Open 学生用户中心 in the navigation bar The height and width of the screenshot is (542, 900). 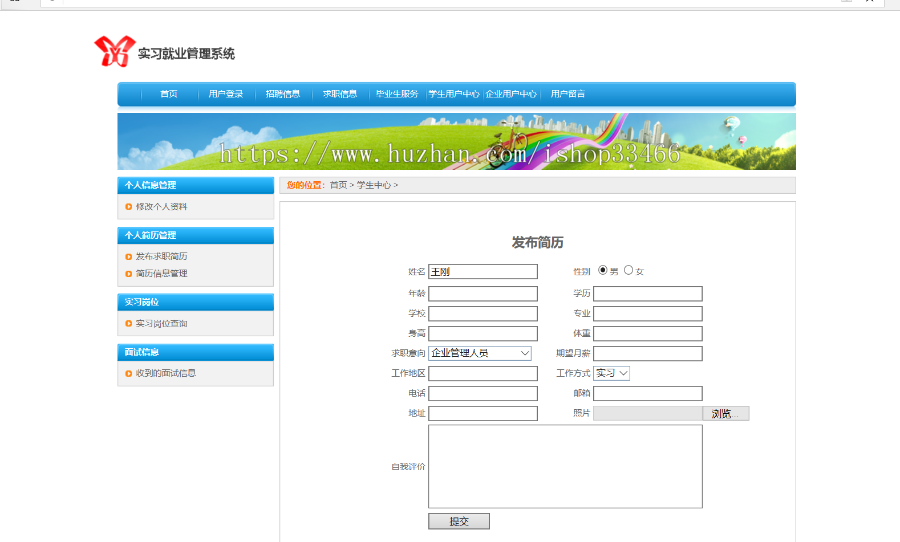pos(454,94)
